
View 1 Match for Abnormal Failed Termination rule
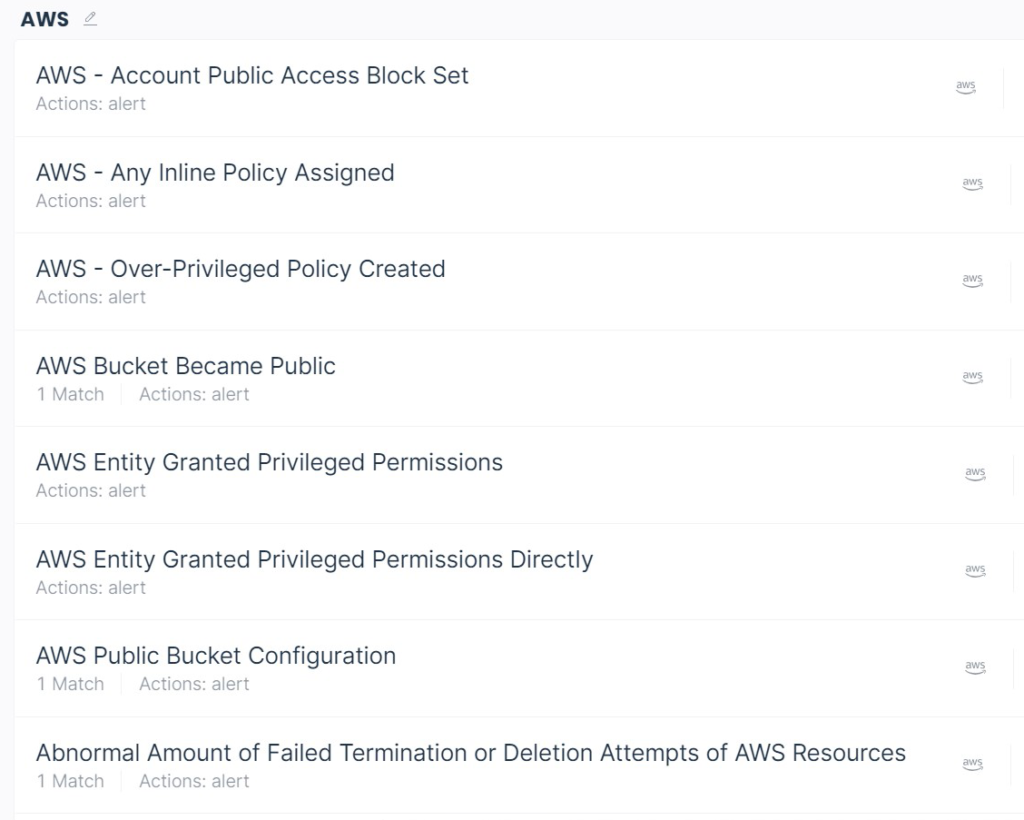tap(70, 781)
